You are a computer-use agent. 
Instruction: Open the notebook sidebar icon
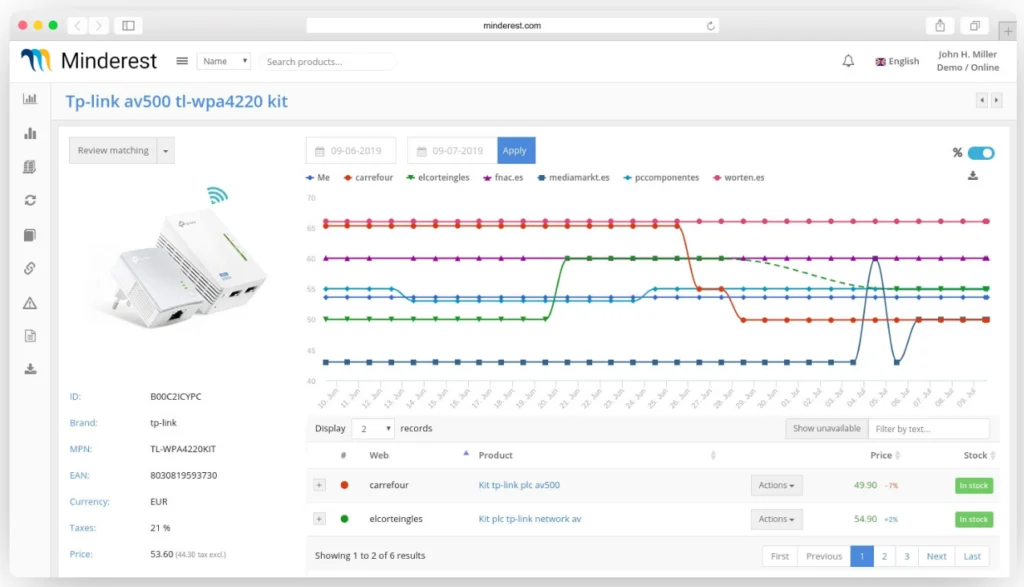point(30,235)
